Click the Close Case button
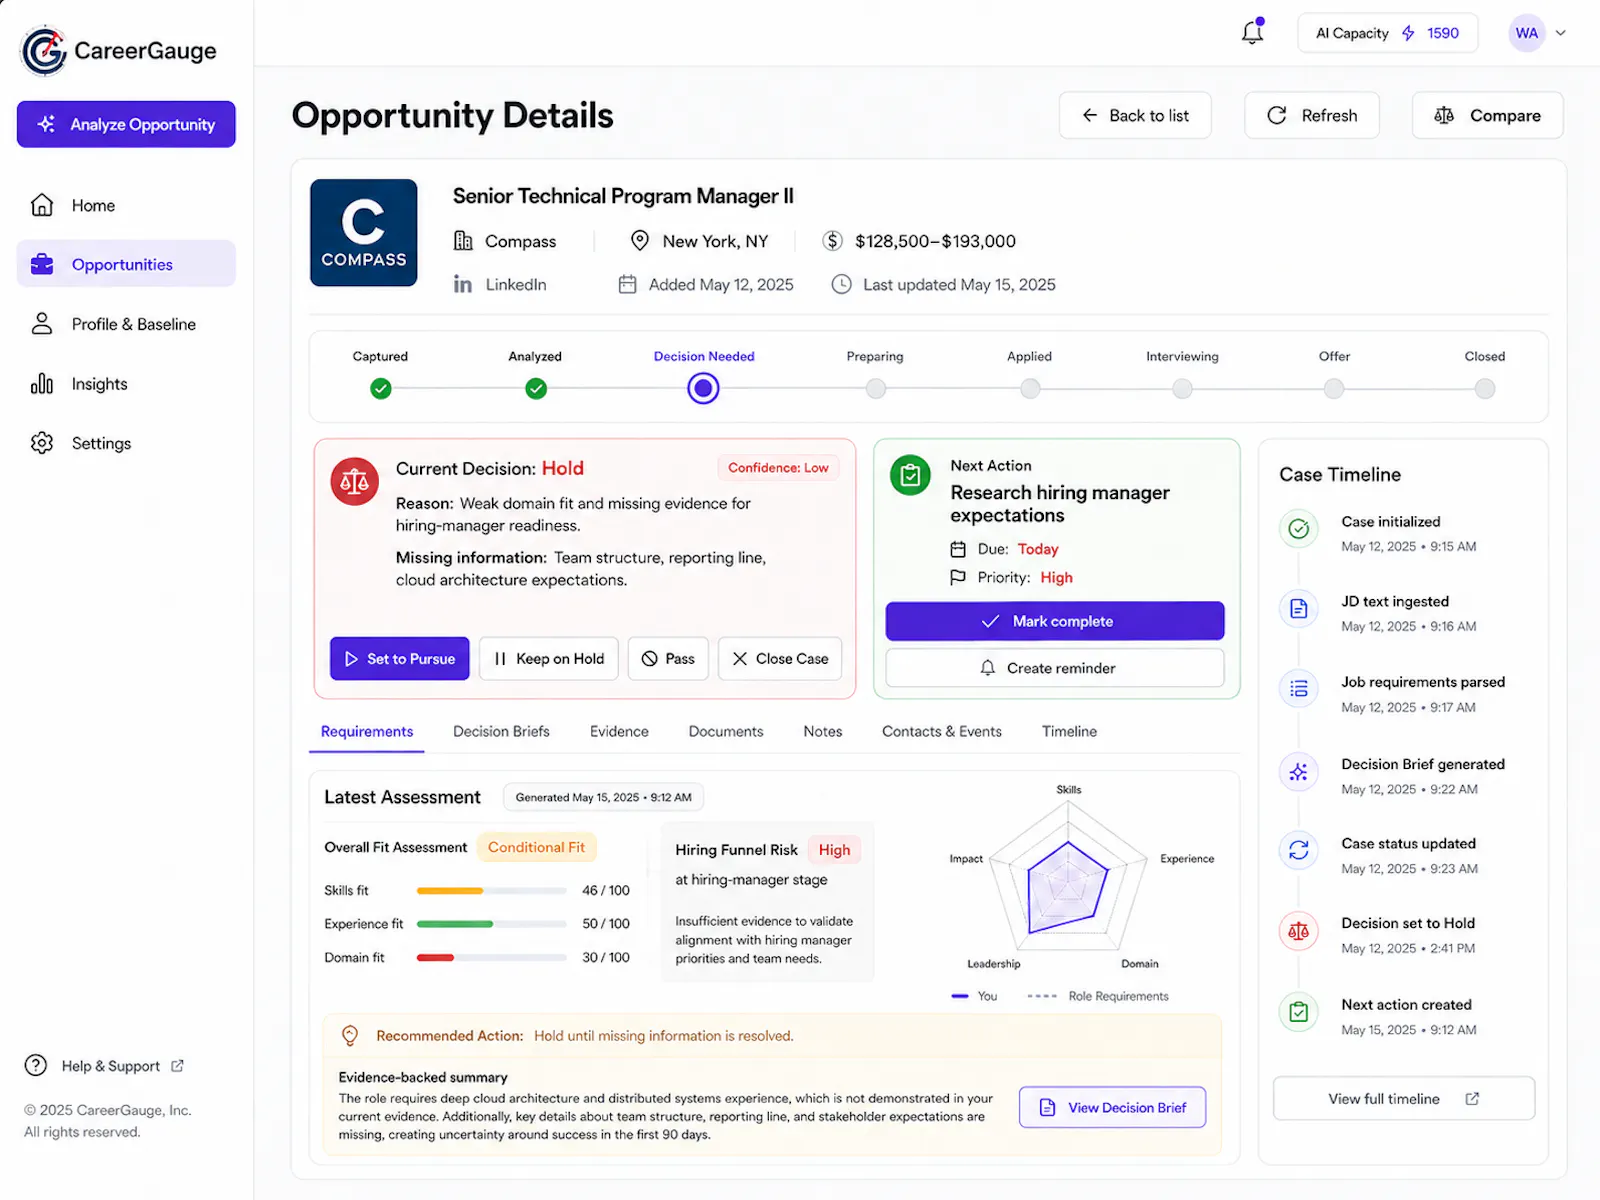The image size is (1600, 1200). pyautogui.click(x=780, y=659)
